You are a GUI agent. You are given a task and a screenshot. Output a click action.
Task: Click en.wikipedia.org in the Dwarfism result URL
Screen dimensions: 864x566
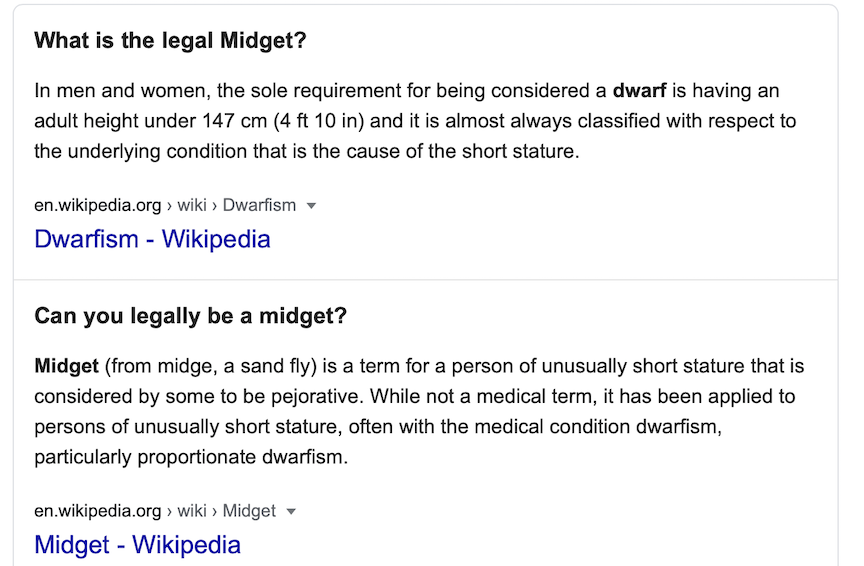97,206
